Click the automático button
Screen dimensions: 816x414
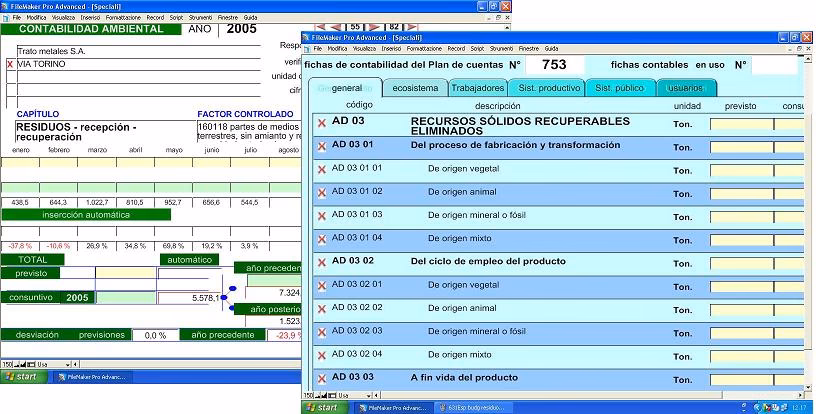[x=189, y=260]
